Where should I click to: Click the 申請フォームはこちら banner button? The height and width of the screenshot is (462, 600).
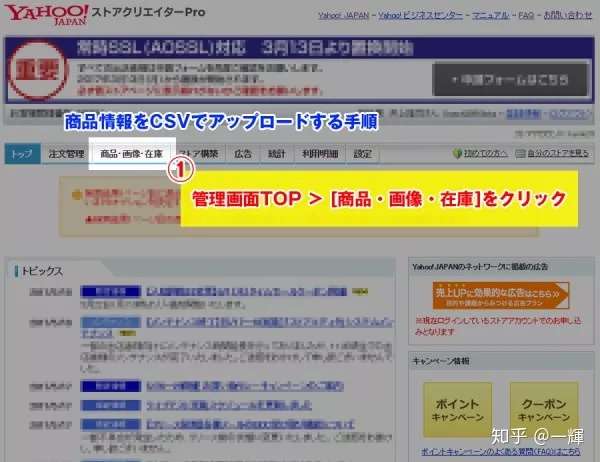(x=510, y=80)
